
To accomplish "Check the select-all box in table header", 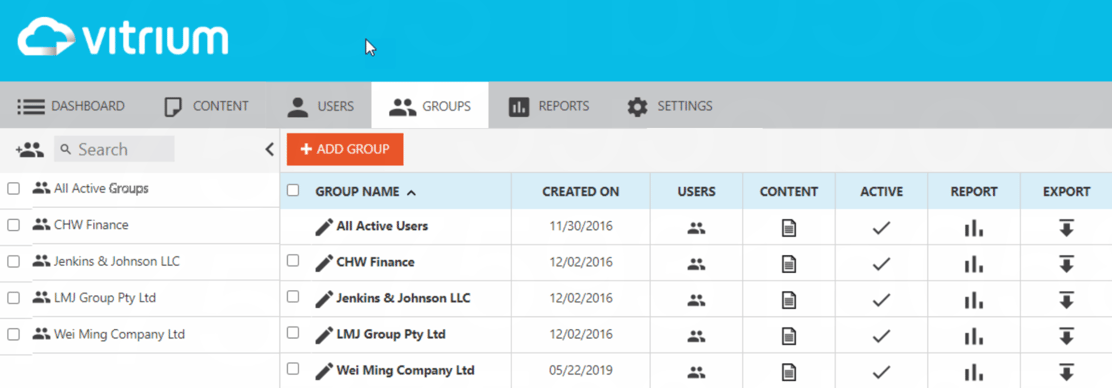I will tap(293, 190).
